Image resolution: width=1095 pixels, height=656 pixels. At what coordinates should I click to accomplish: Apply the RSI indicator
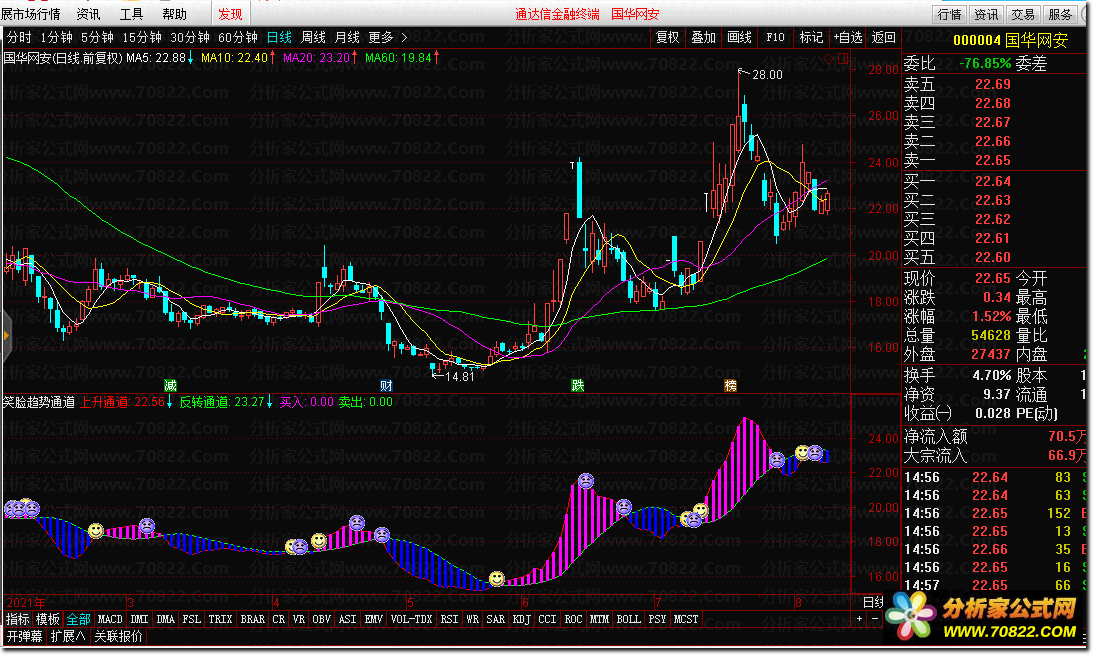(x=450, y=619)
